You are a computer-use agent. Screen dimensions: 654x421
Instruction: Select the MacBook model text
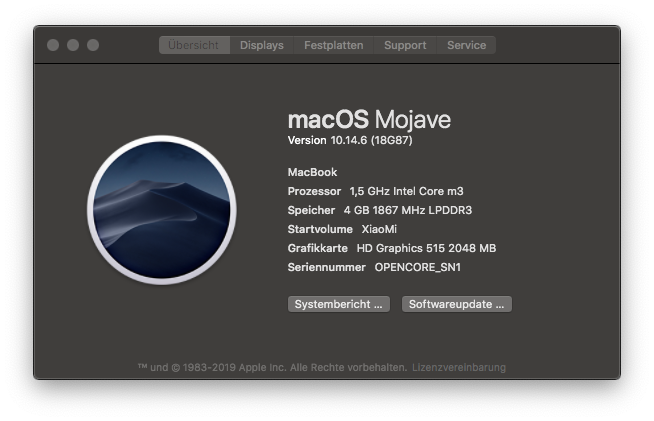312,172
